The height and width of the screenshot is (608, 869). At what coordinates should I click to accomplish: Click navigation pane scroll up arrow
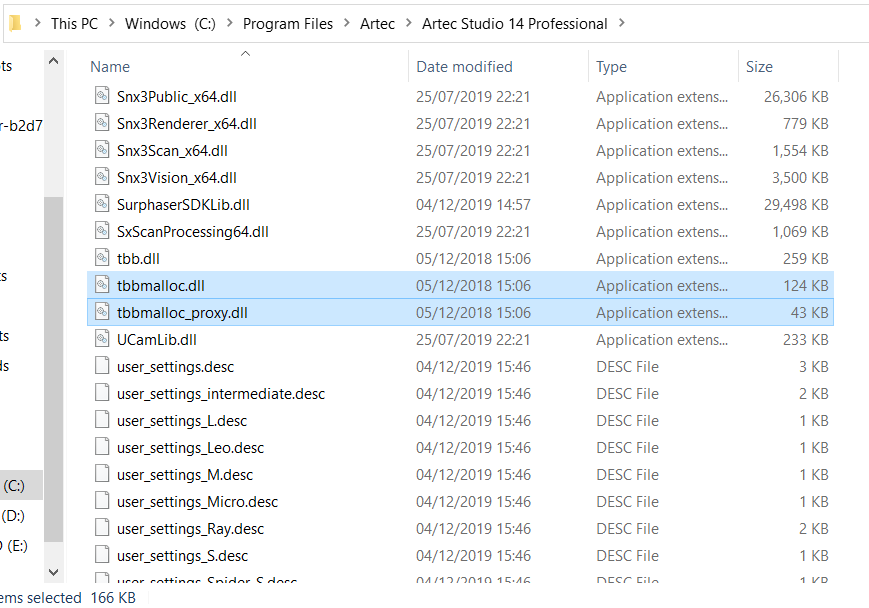pyautogui.click(x=54, y=62)
